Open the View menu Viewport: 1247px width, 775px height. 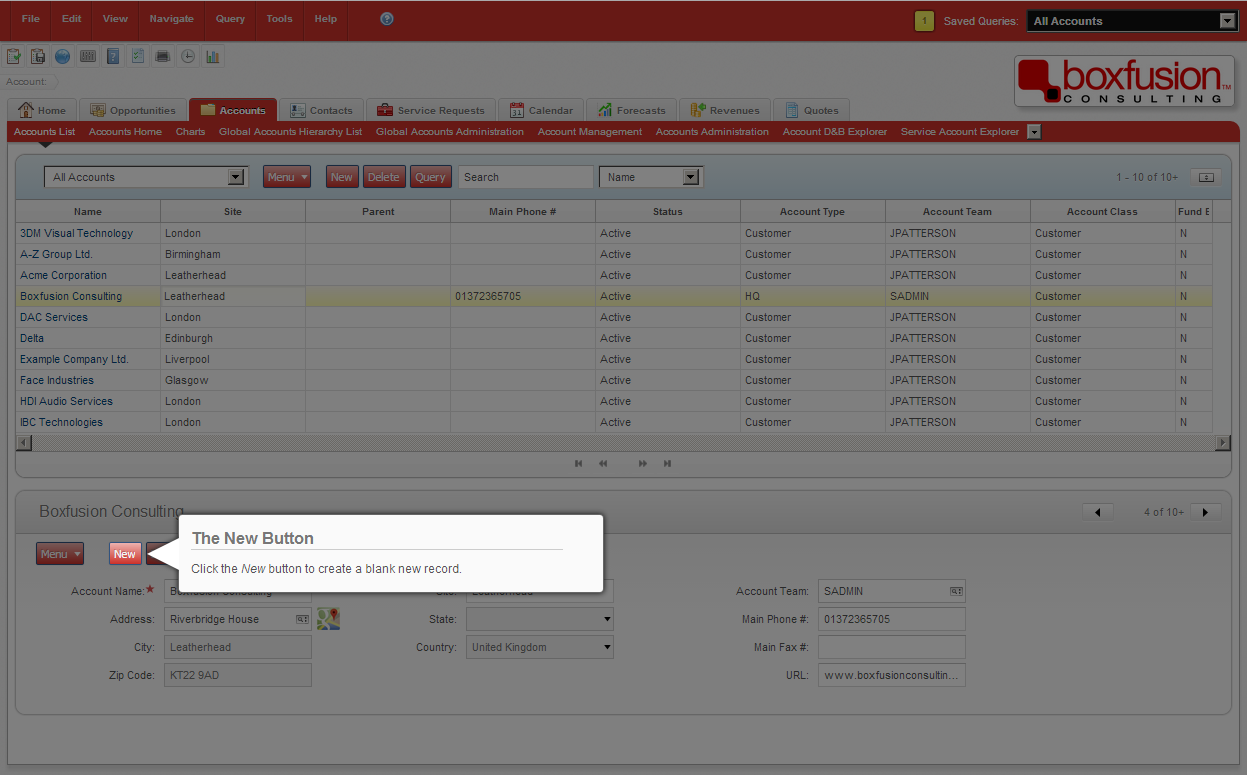coord(115,19)
